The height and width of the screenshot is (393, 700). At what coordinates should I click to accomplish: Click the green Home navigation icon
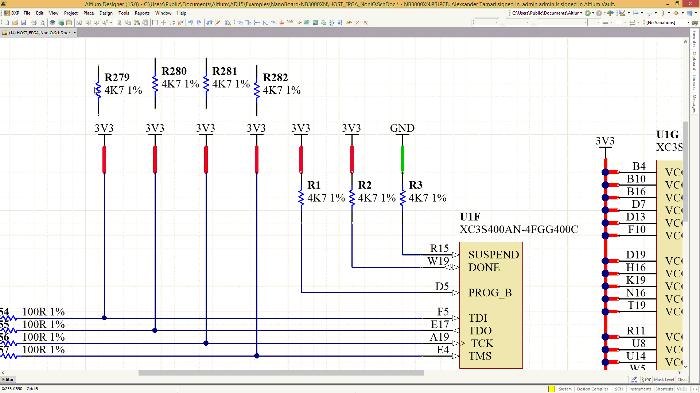coord(609,13)
